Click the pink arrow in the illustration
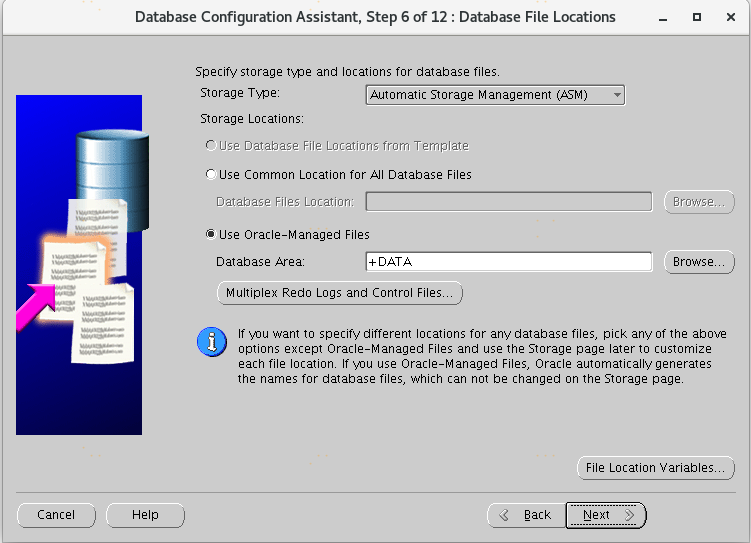This screenshot has height=543, width=751. [36, 307]
